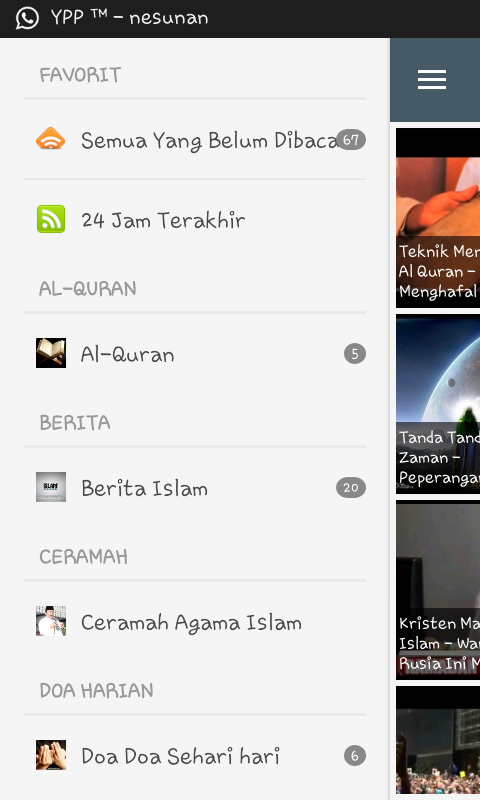
Task: Tap the hamburger menu icon
Action: coord(432,80)
